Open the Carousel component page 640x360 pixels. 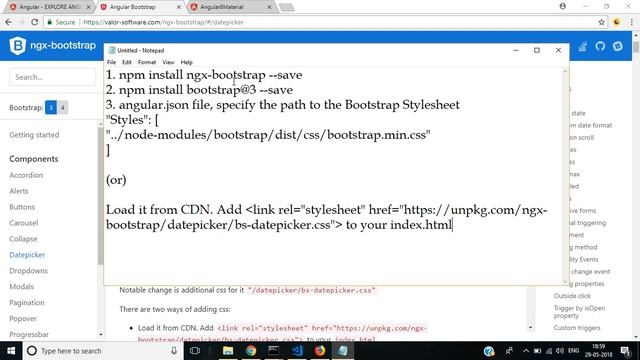24,222
